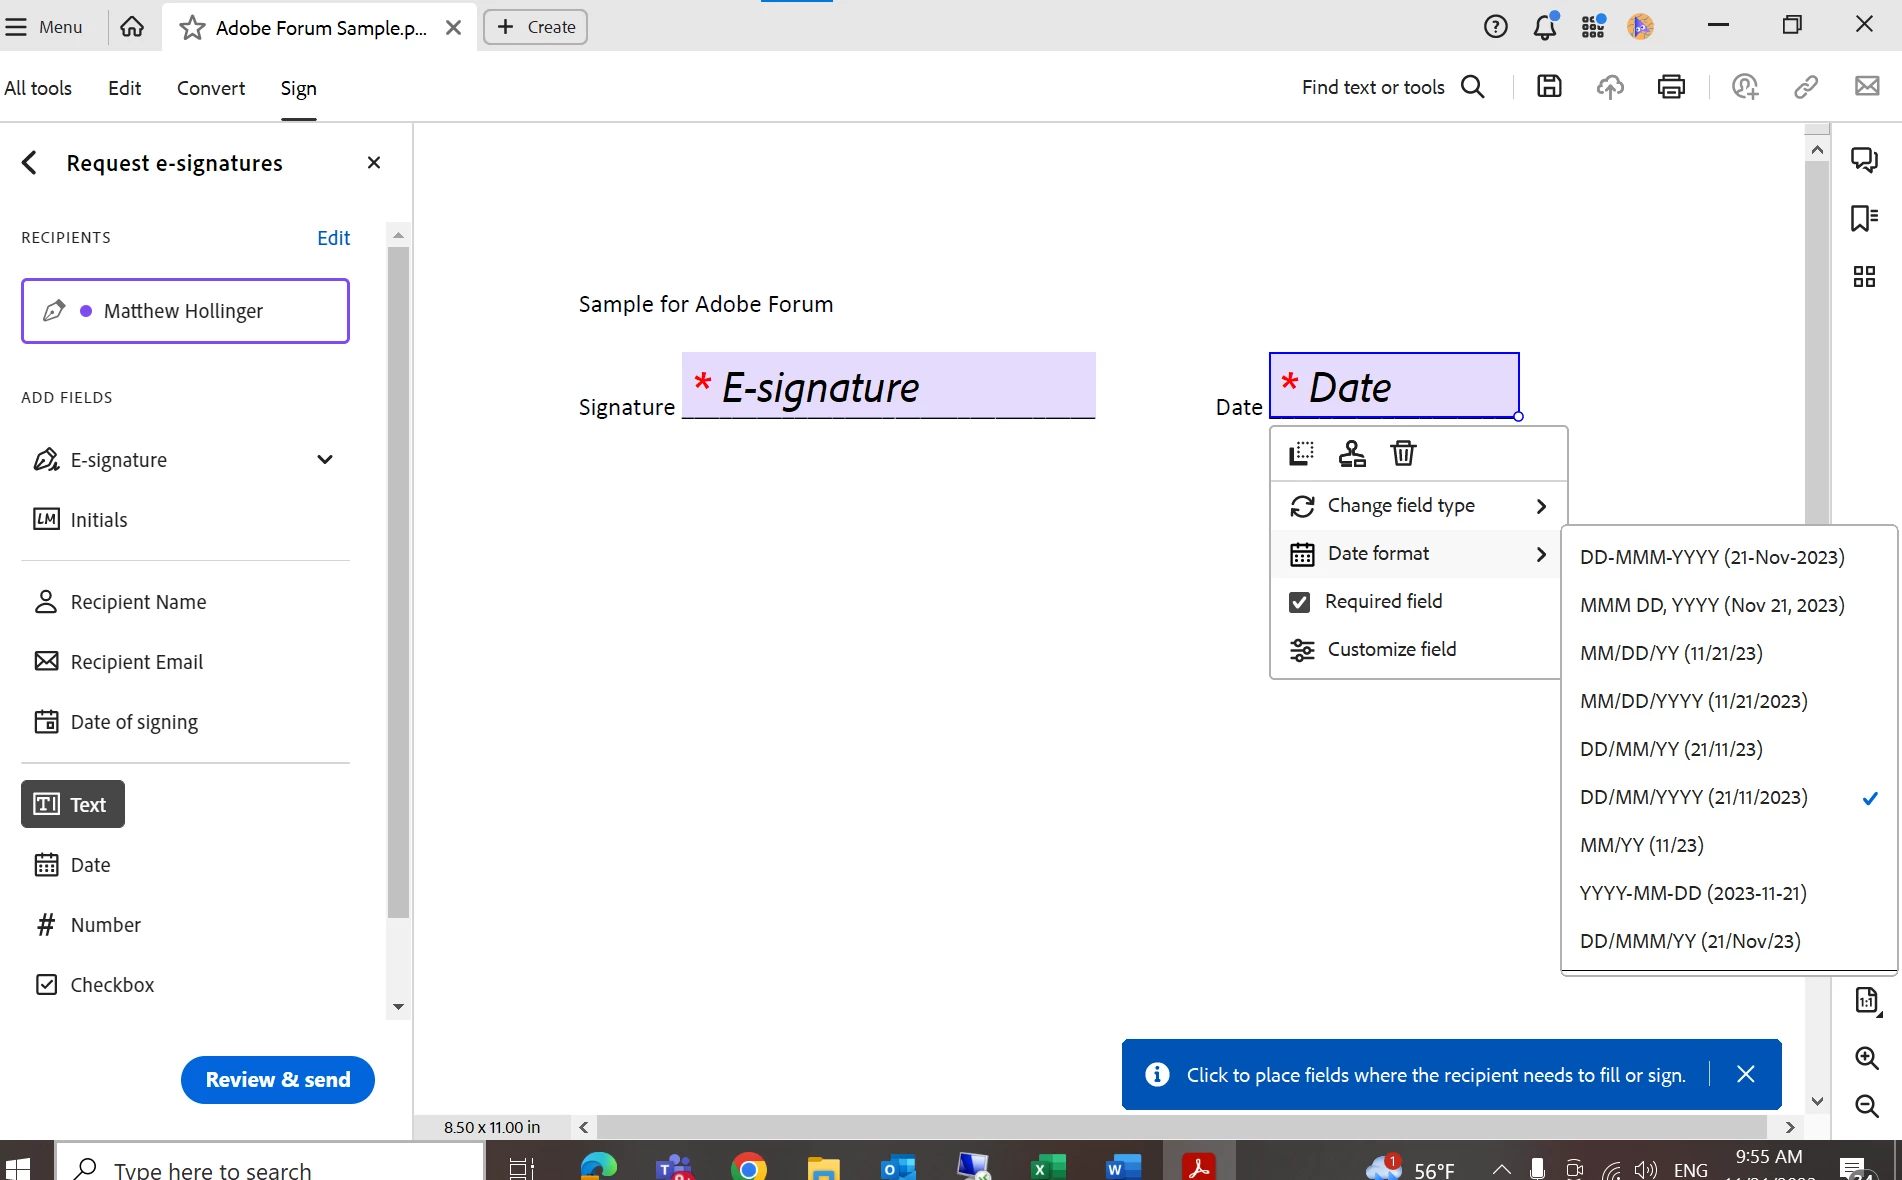This screenshot has height=1180, width=1902.
Task: Click the page display icon
Action: click(1867, 1000)
